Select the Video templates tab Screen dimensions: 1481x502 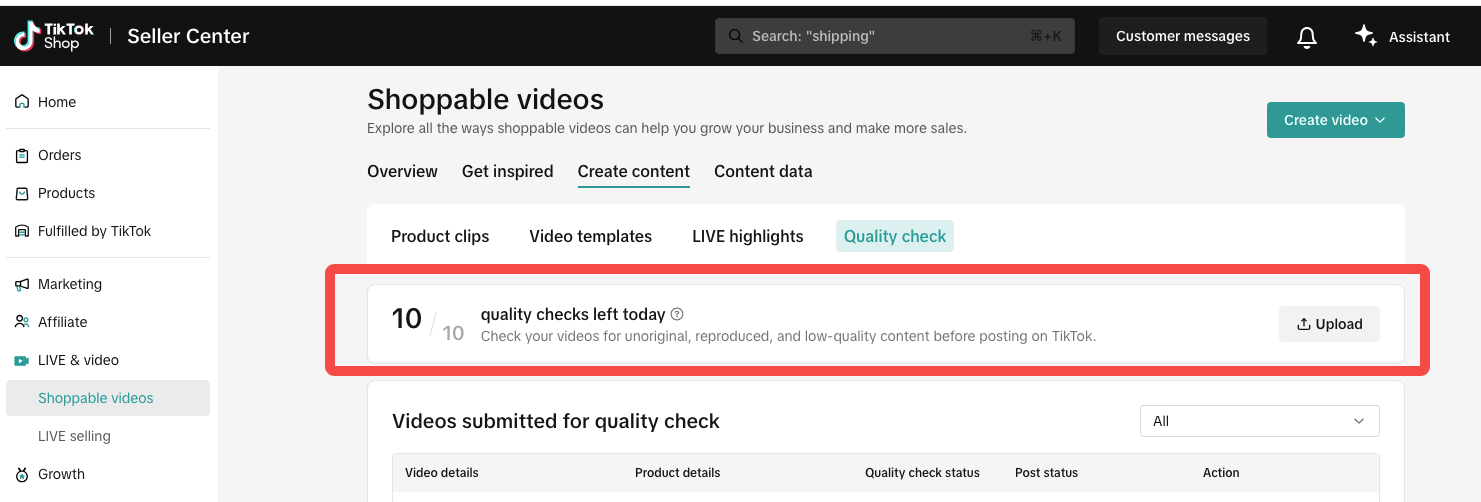(590, 236)
